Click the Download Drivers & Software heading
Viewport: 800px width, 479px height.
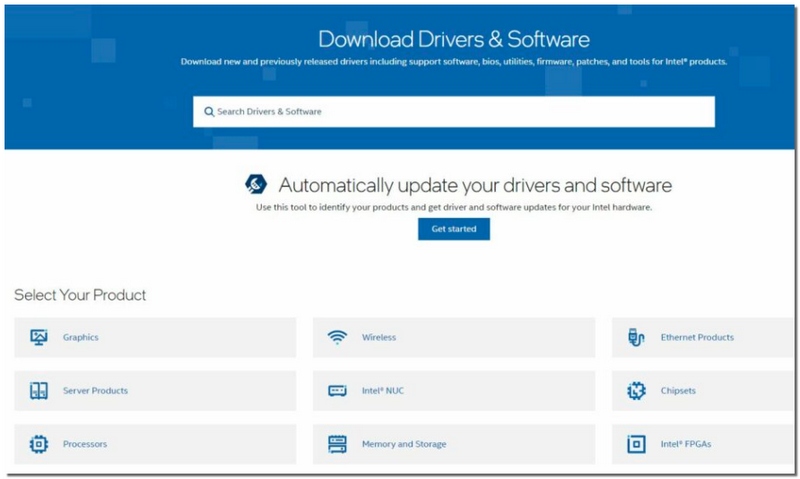[454, 39]
